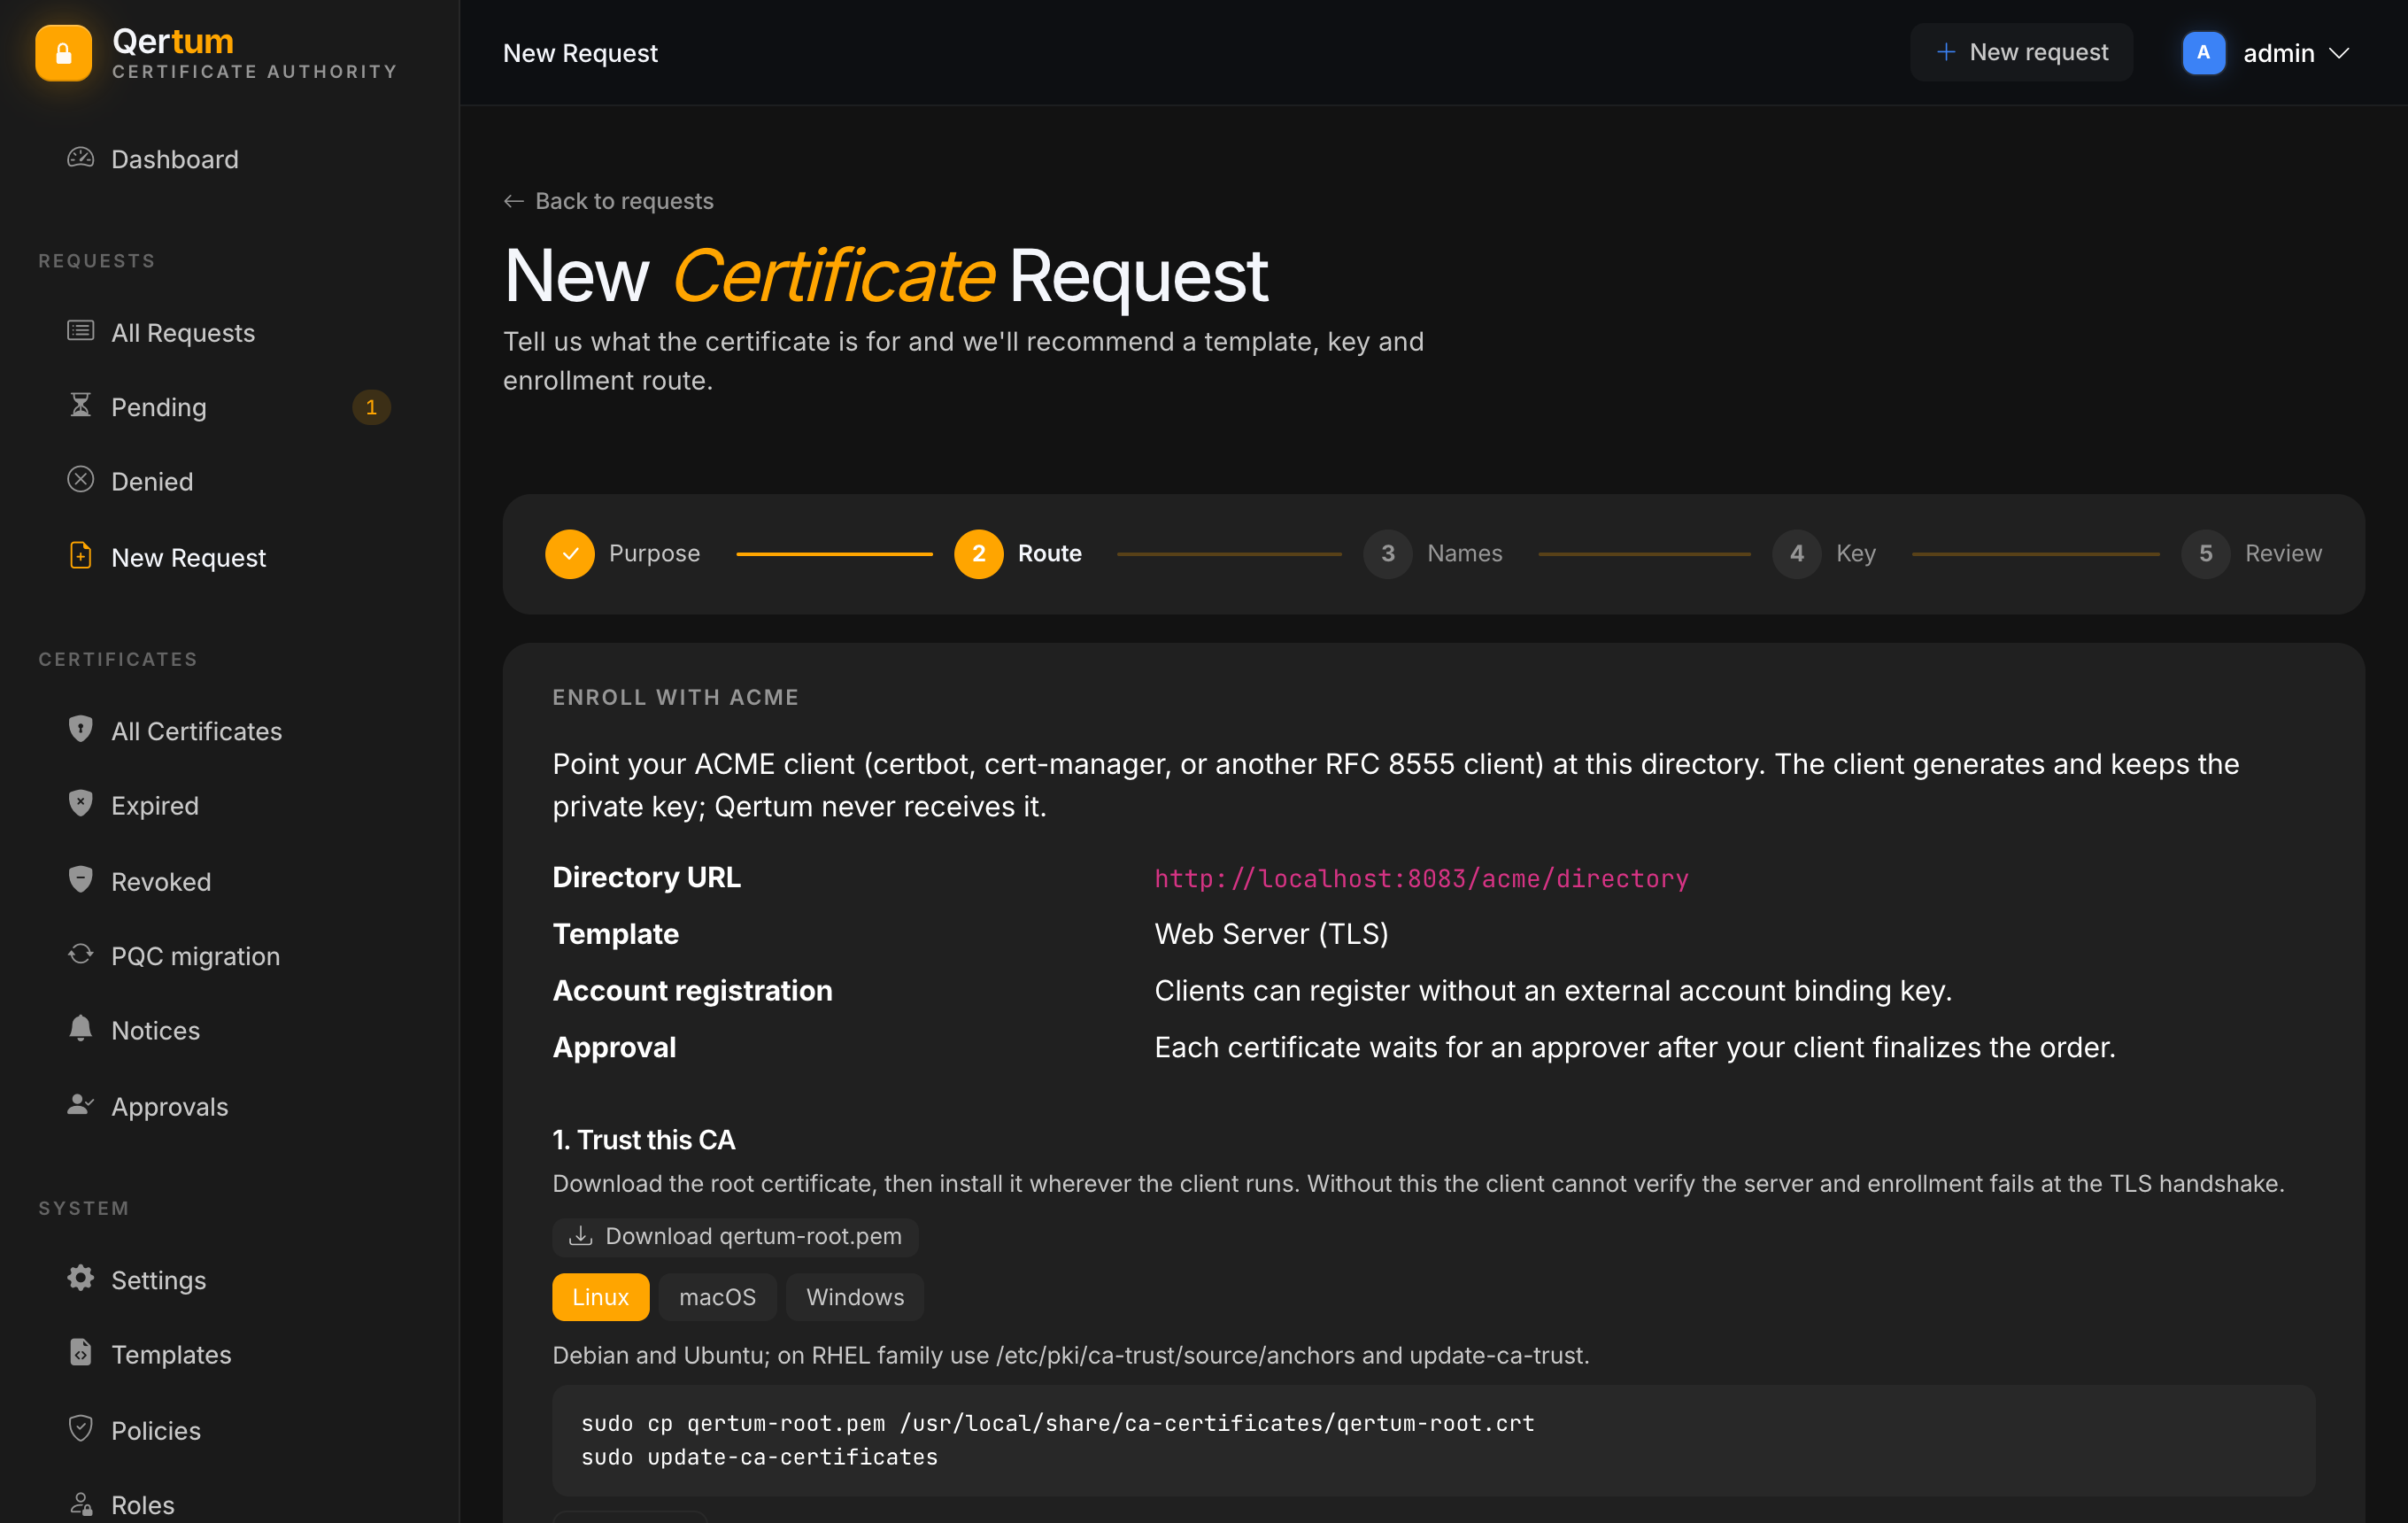Select the Linux instructions tab

(x=600, y=1297)
